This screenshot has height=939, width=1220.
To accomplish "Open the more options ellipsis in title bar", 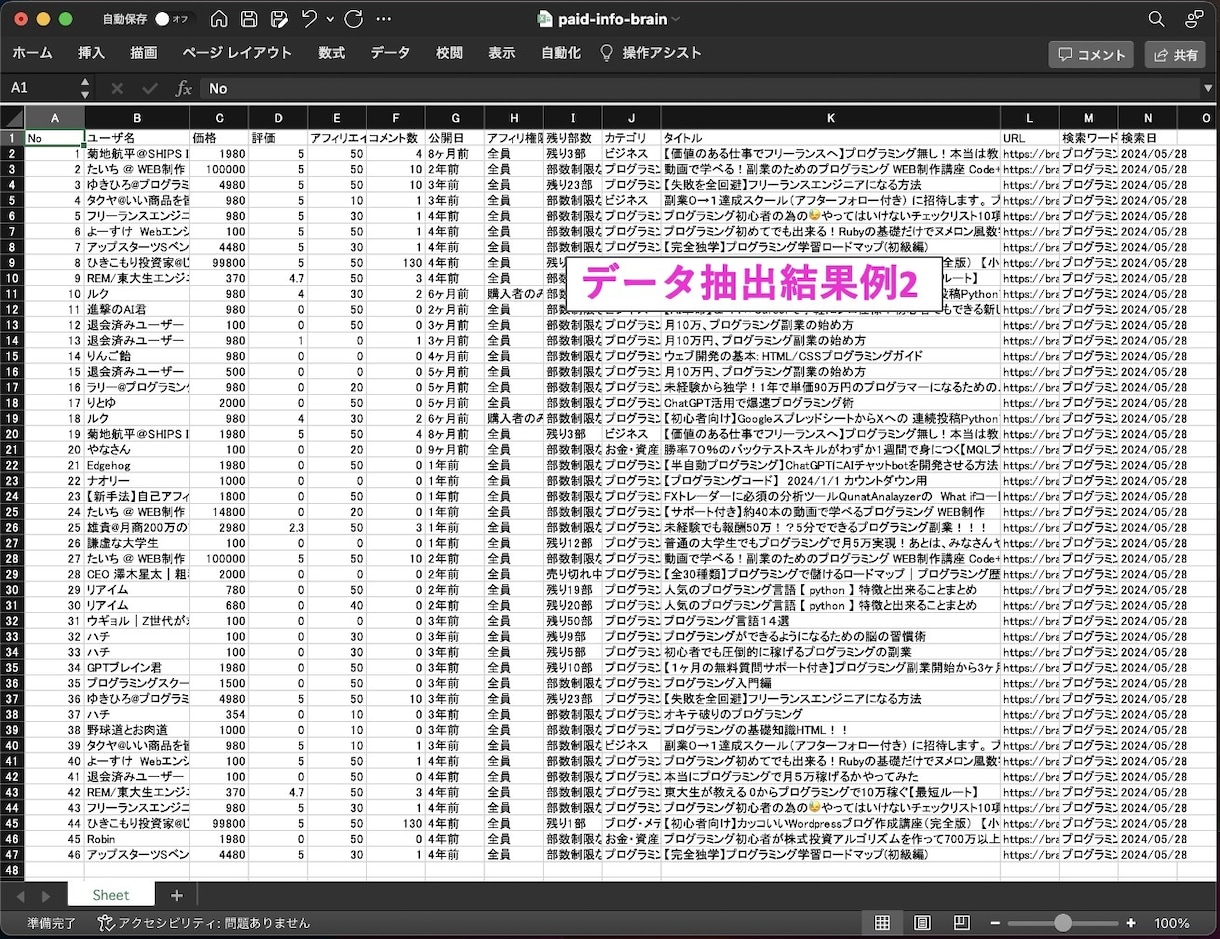I will [x=383, y=19].
